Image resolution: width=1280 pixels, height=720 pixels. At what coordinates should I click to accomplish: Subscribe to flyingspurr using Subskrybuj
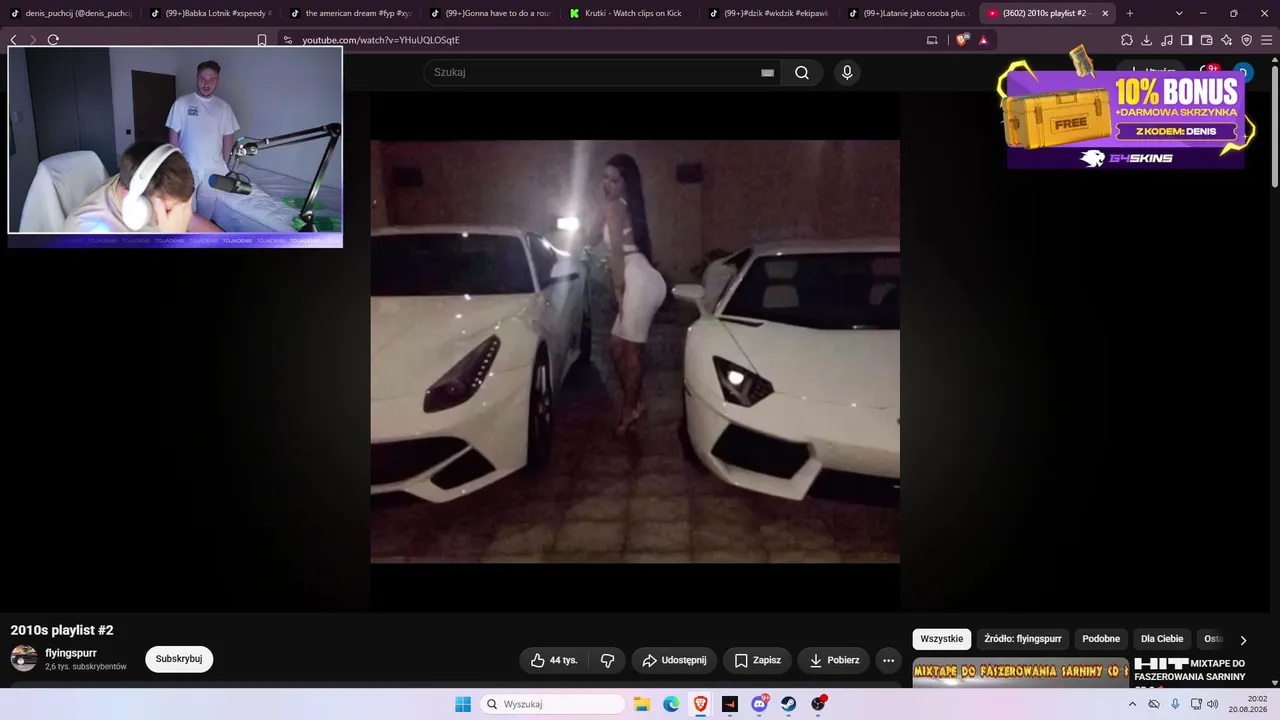click(x=179, y=659)
